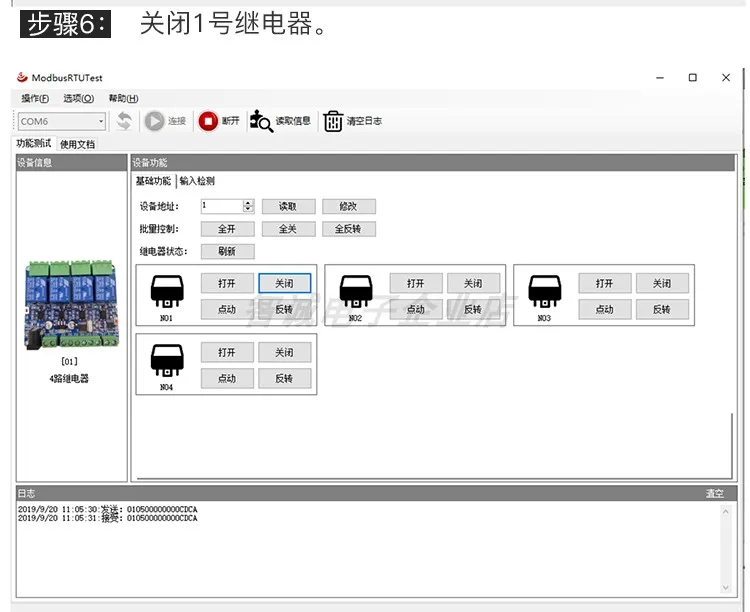Viewport: 750px width, 612px height.
Task: Click the 读取 device address button
Action: point(288,206)
